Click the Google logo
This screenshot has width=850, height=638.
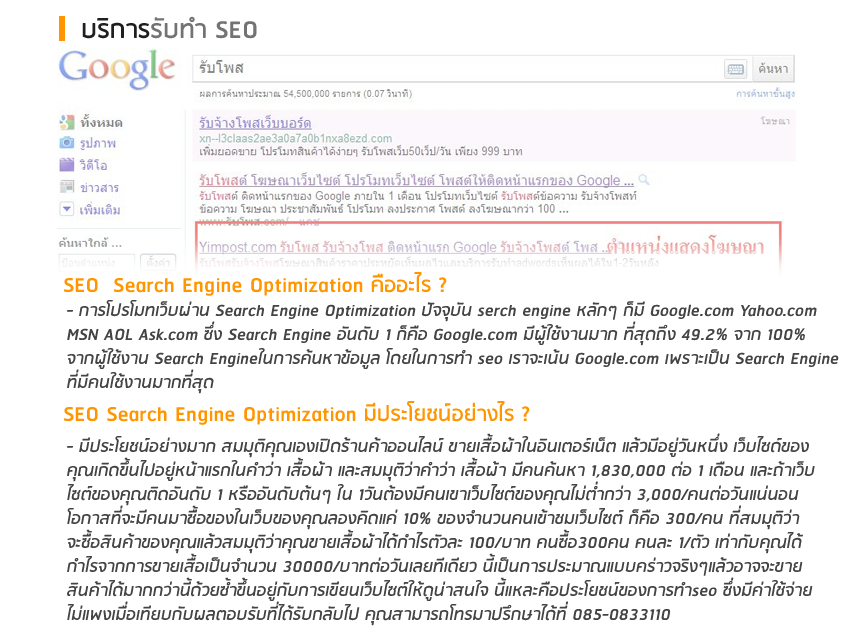(x=117, y=69)
